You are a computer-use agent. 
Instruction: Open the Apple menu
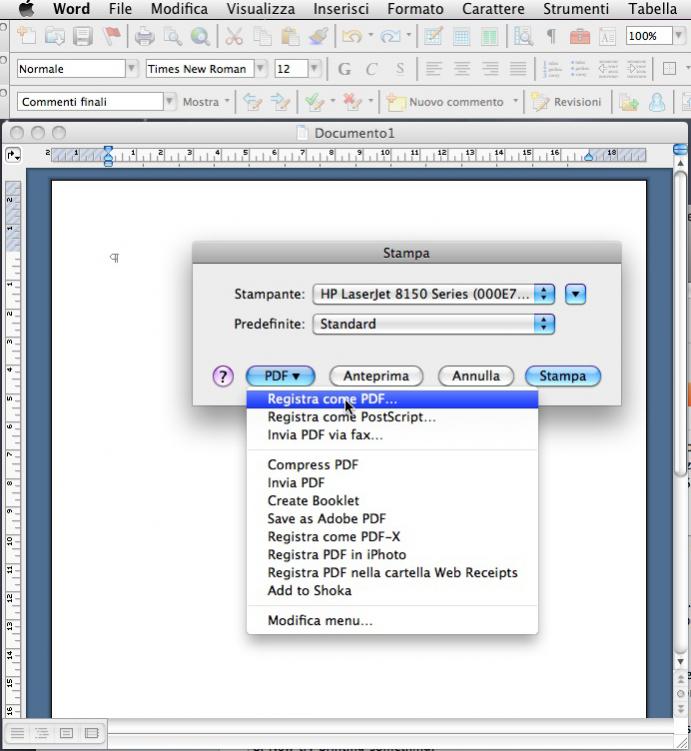[x=26, y=9]
